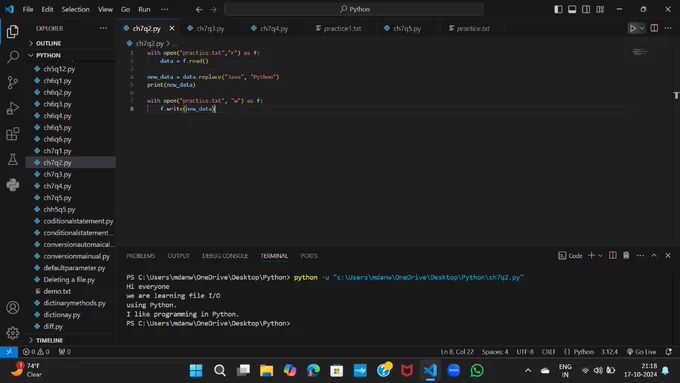Run the Python file with play button
Screen dimensions: 680x383
[633, 29]
